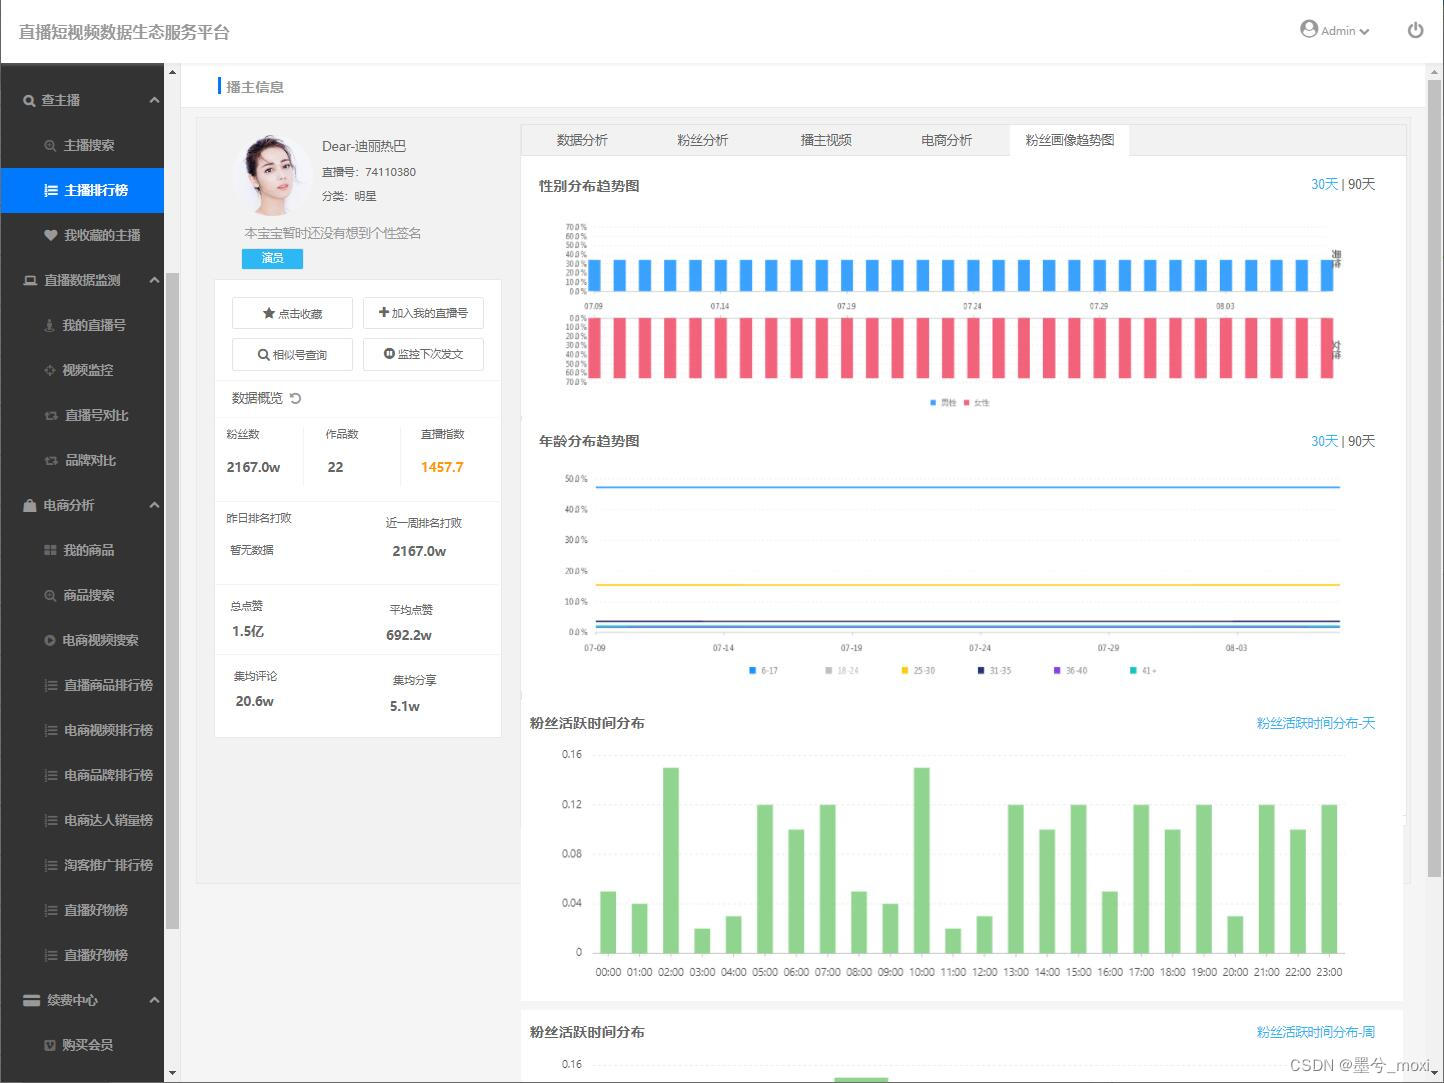Switch to the 粉丝分析 tab
The width and height of the screenshot is (1444, 1083).
(702, 140)
